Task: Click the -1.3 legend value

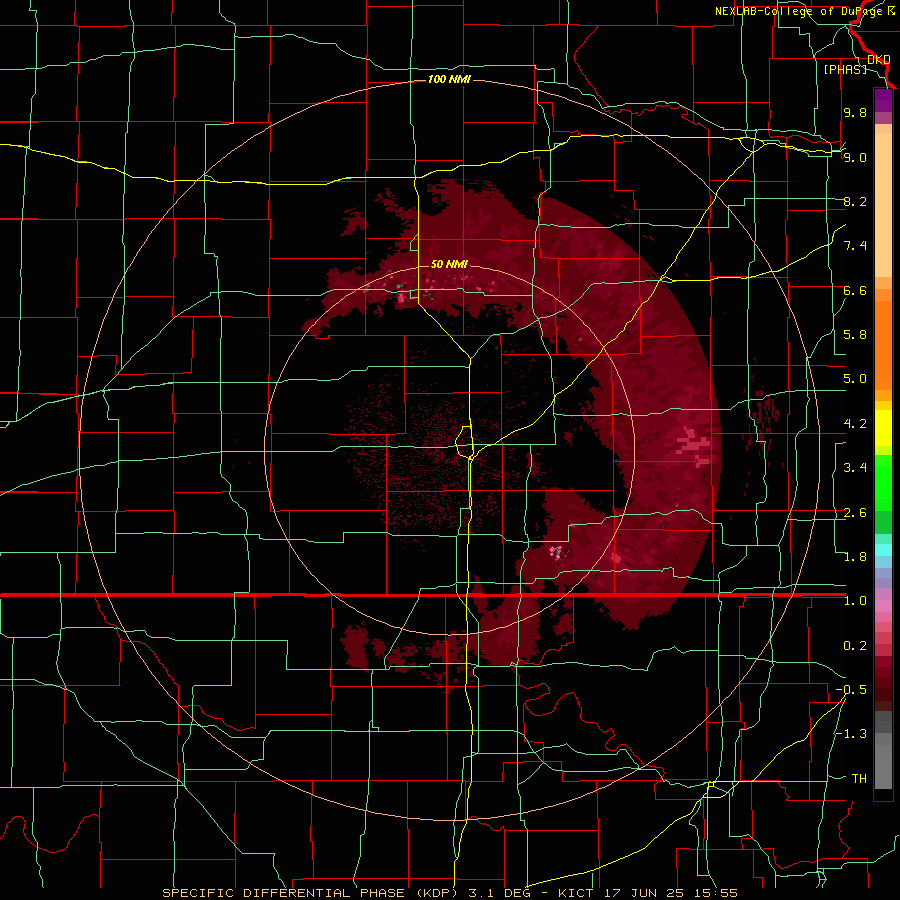Action: pos(851,734)
